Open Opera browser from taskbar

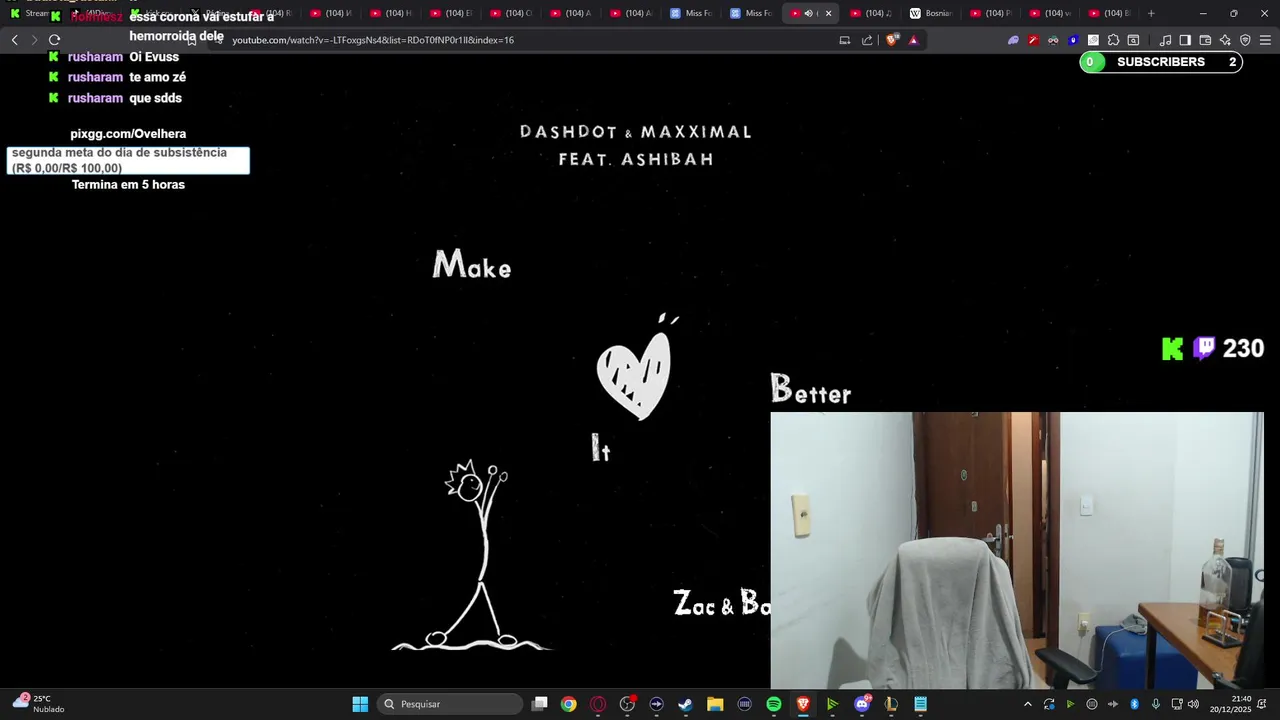click(598, 704)
